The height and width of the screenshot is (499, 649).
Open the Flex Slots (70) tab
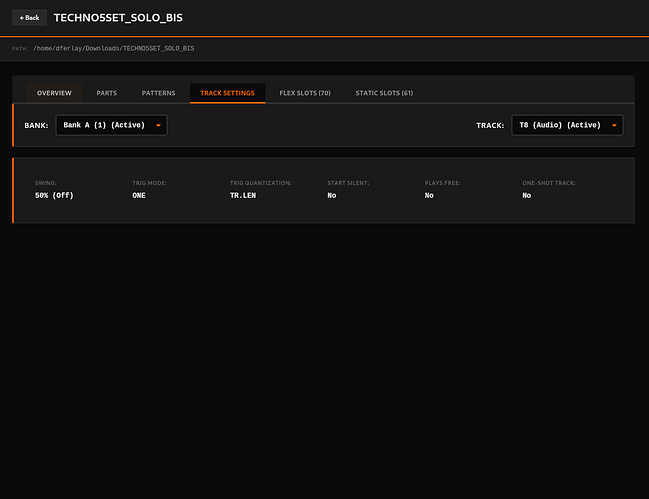coord(305,93)
